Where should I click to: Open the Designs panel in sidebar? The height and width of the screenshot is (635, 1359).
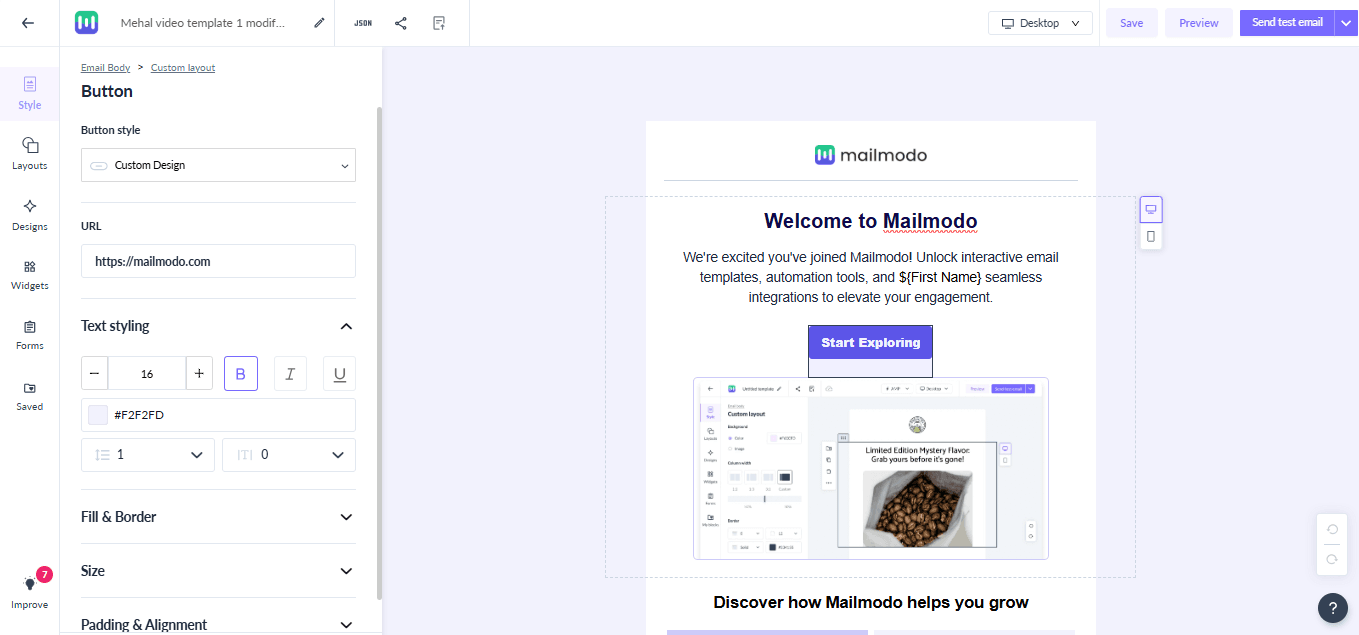pos(30,215)
